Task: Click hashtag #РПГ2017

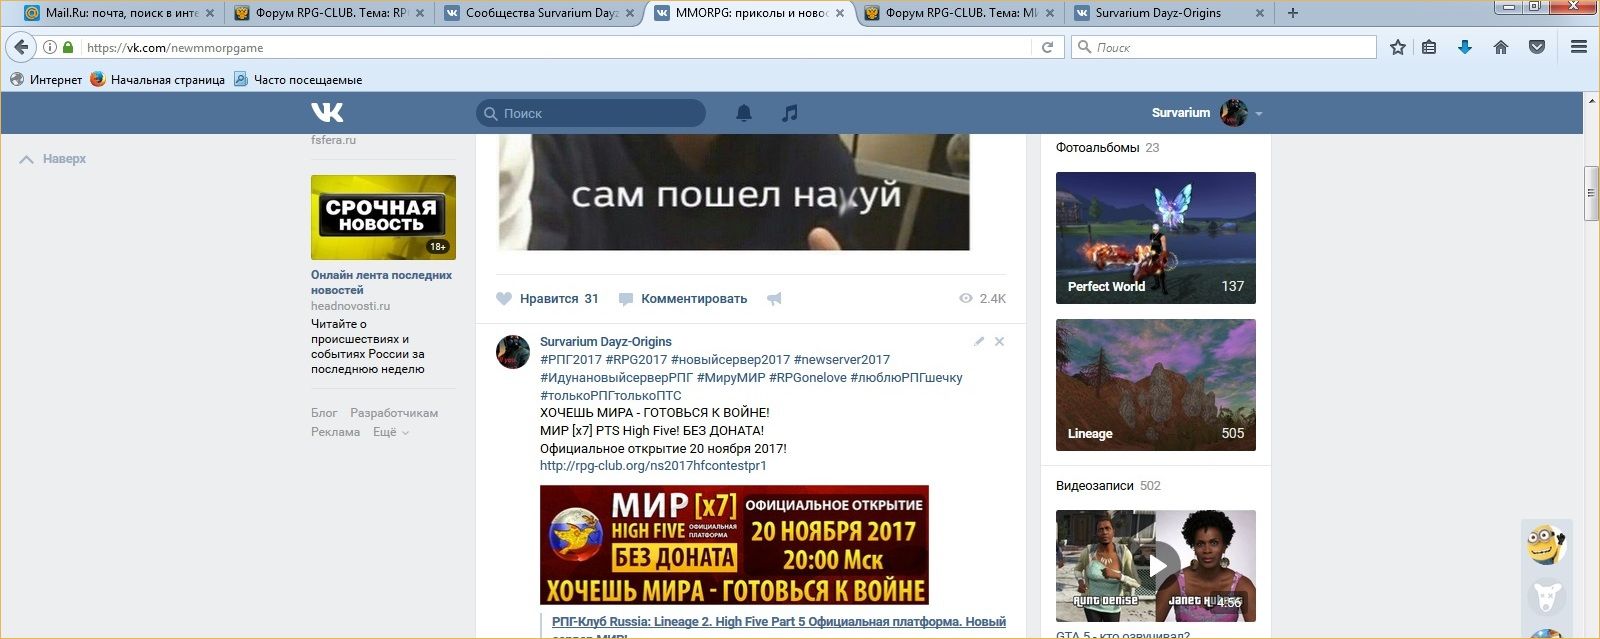Action: pos(571,360)
